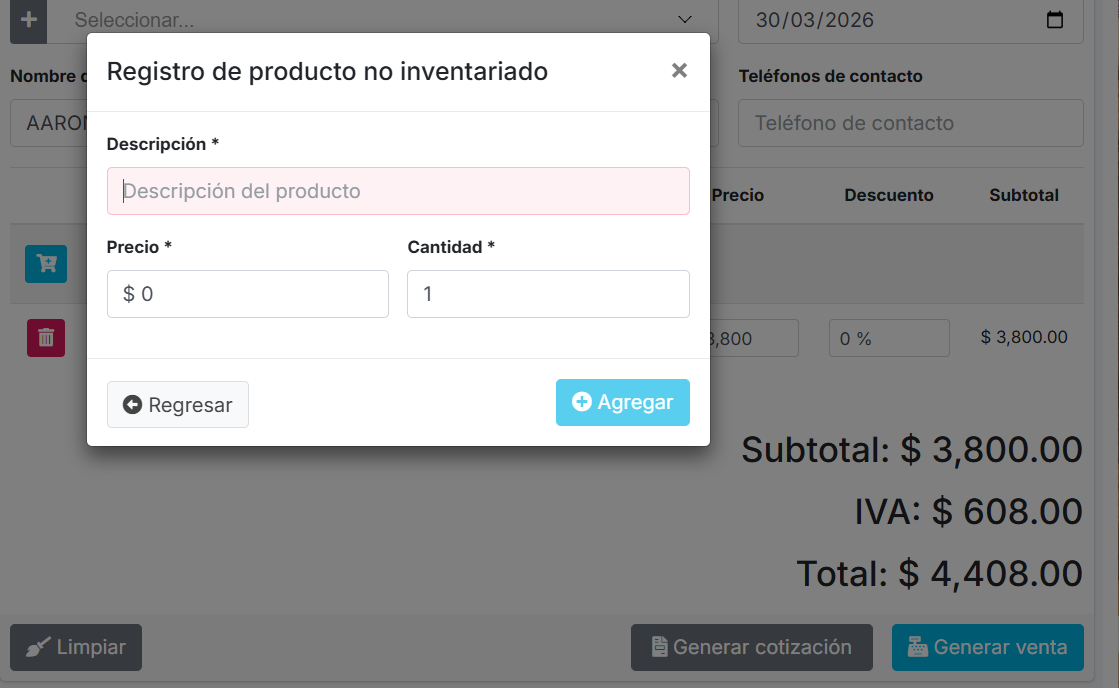The image size is (1119, 688).
Task: Click the plus circle icon in Agregar
Action: (x=581, y=402)
